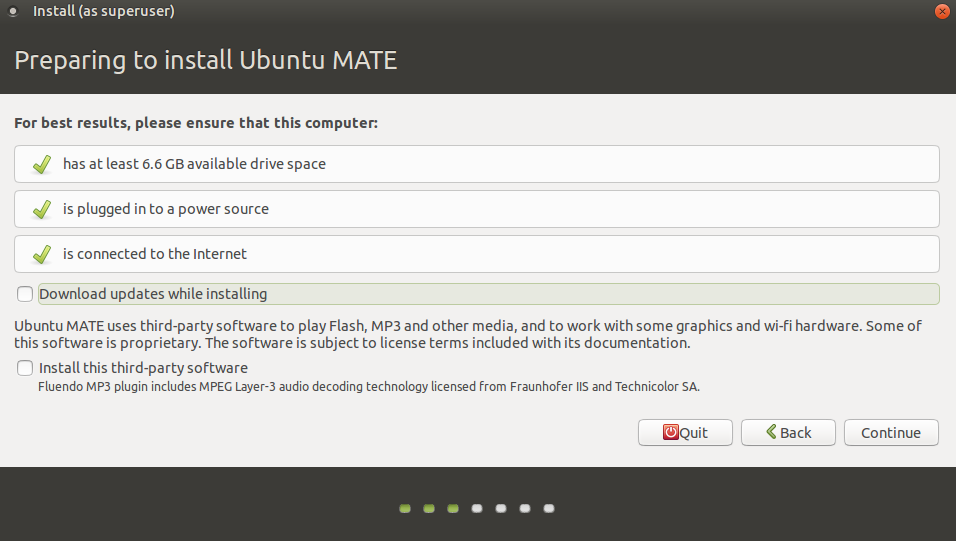Click the third green progress dot

(x=453, y=509)
